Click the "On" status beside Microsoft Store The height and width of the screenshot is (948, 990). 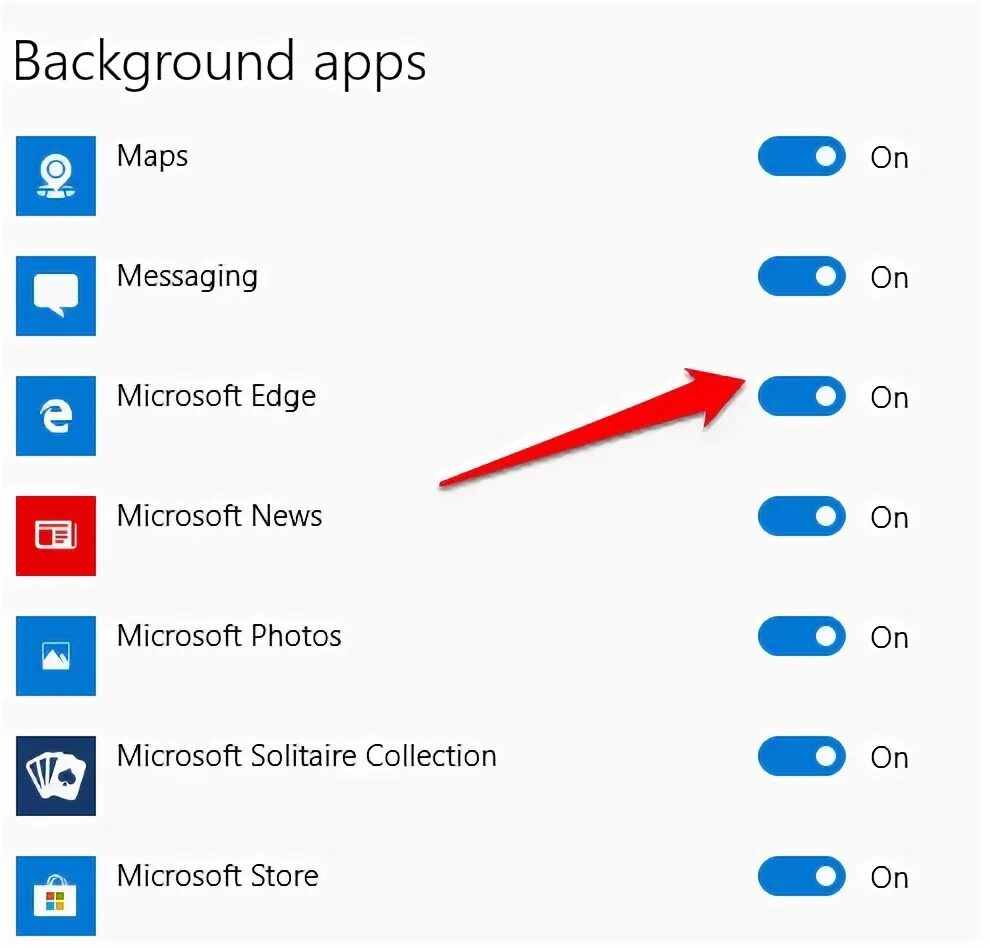[890, 877]
